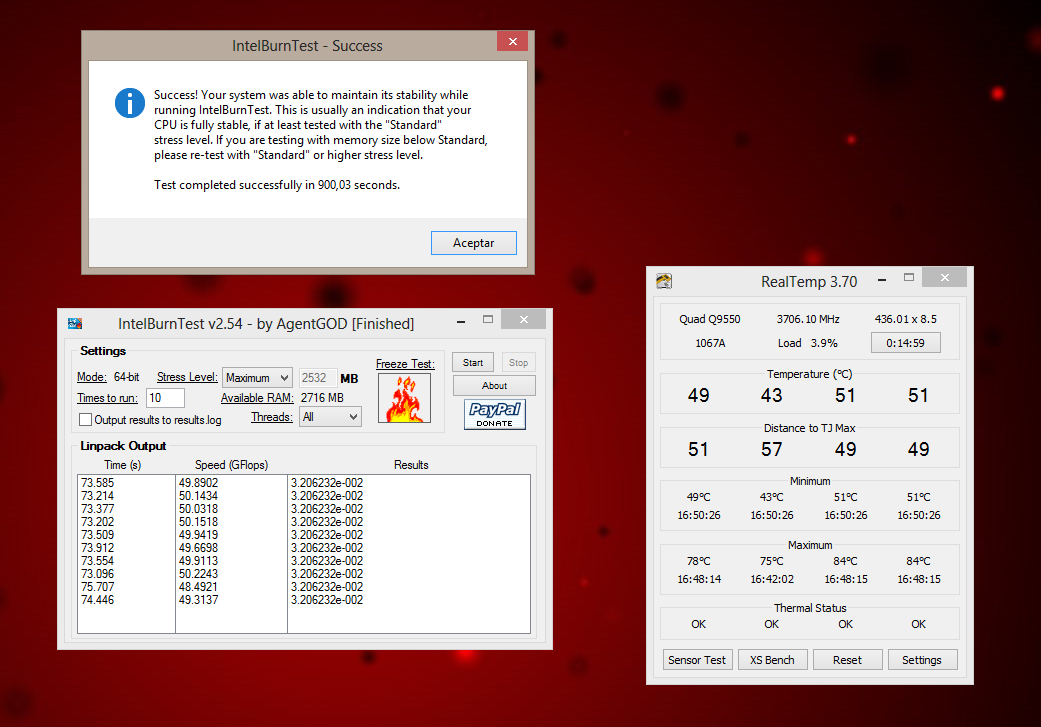Open RealTemp Settings
The image size is (1041, 727).
coord(921,660)
